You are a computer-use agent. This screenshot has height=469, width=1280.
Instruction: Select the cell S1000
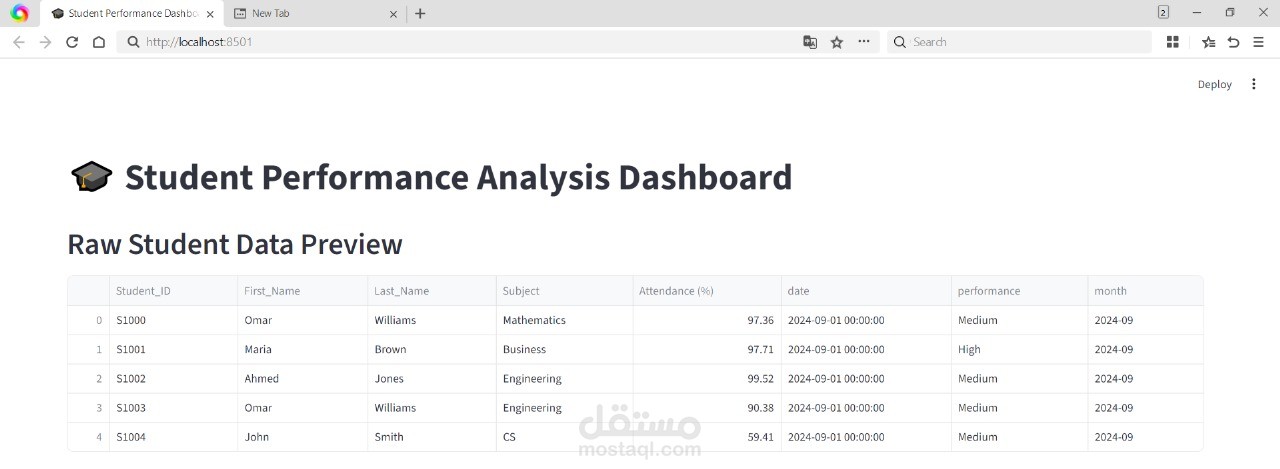coord(174,320)
